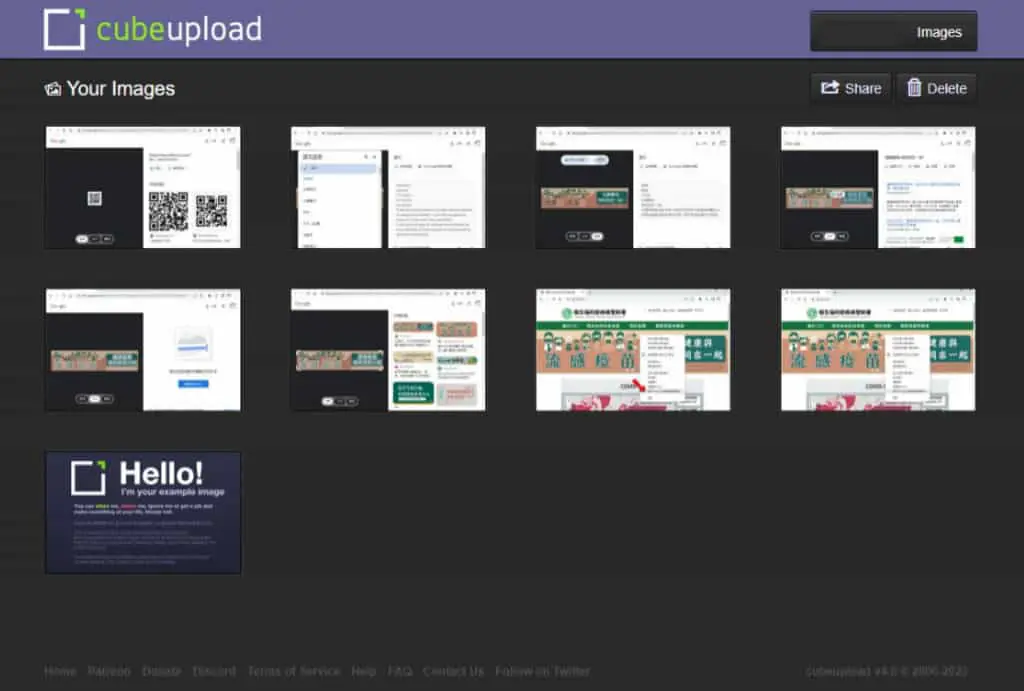
Task: Click the cubeupload wordmark text
Action: click(179, 29)
